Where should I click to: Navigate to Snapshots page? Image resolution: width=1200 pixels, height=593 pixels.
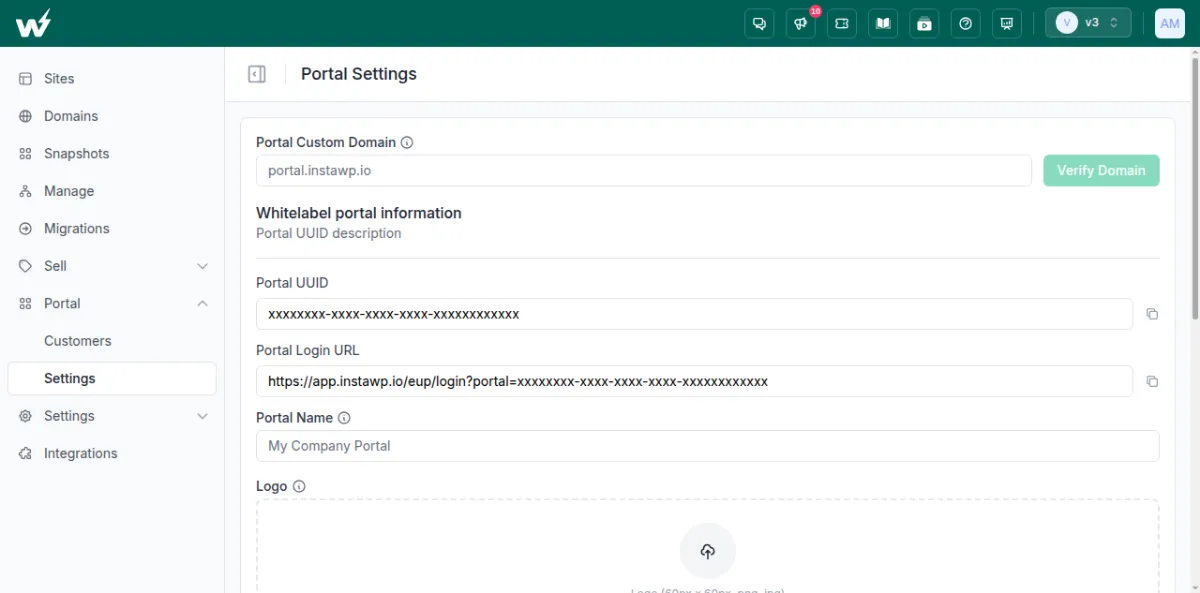(x=77, y=153)
